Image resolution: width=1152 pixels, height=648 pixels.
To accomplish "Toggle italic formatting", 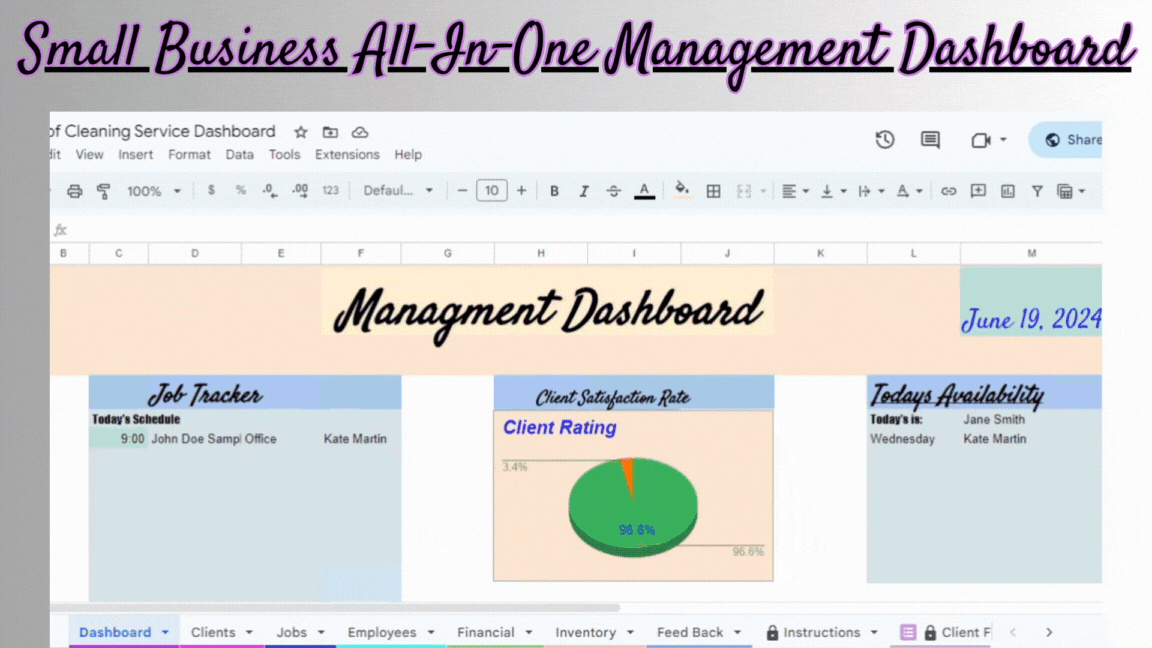I will point(583,191).
